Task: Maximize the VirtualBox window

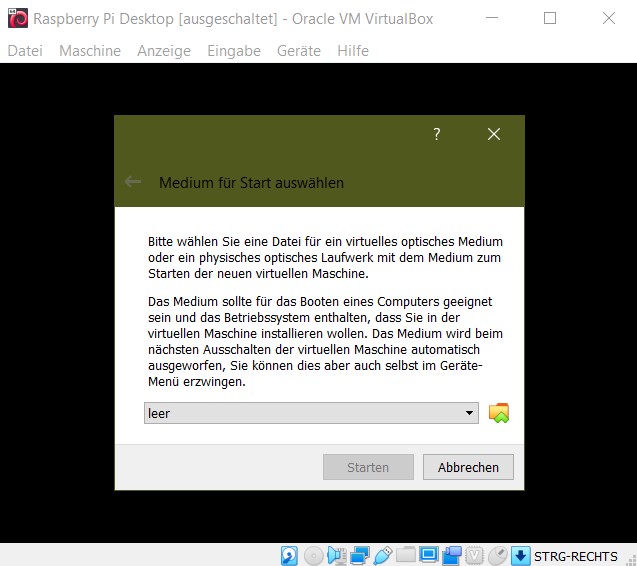Action: [x=550, y=18]
